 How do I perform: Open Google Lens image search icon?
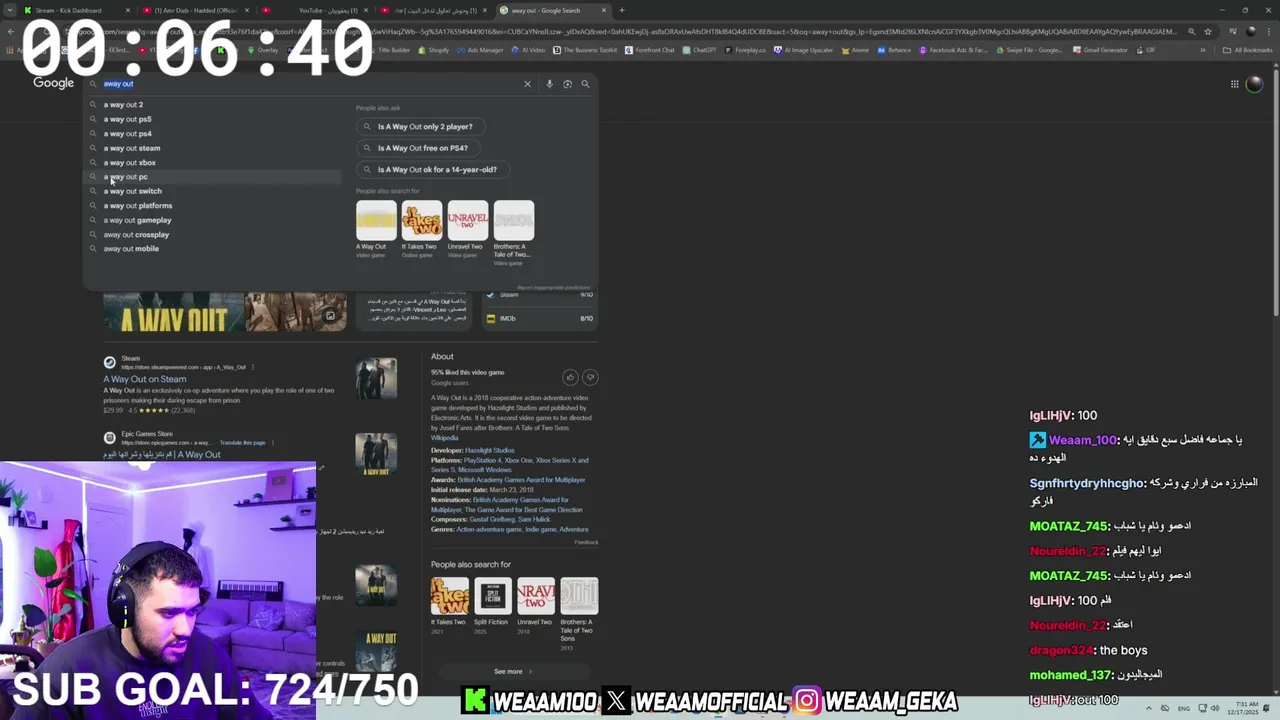coord(567,84)
